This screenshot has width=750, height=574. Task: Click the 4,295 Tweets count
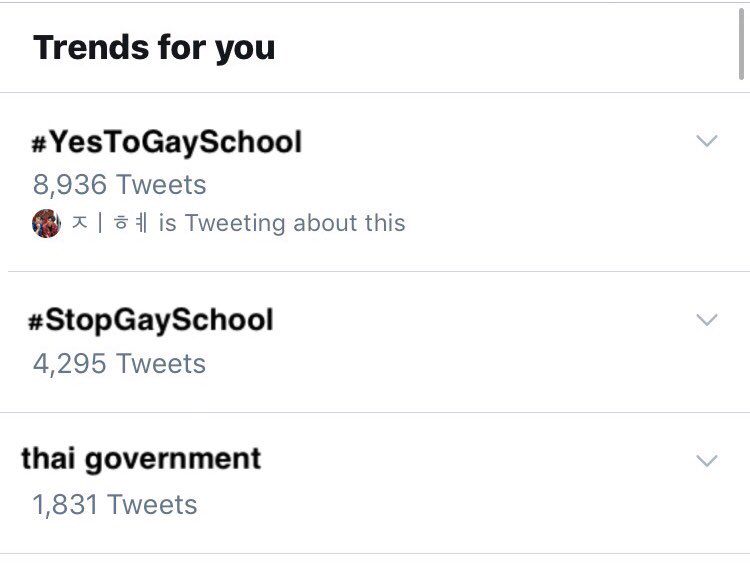119,363
